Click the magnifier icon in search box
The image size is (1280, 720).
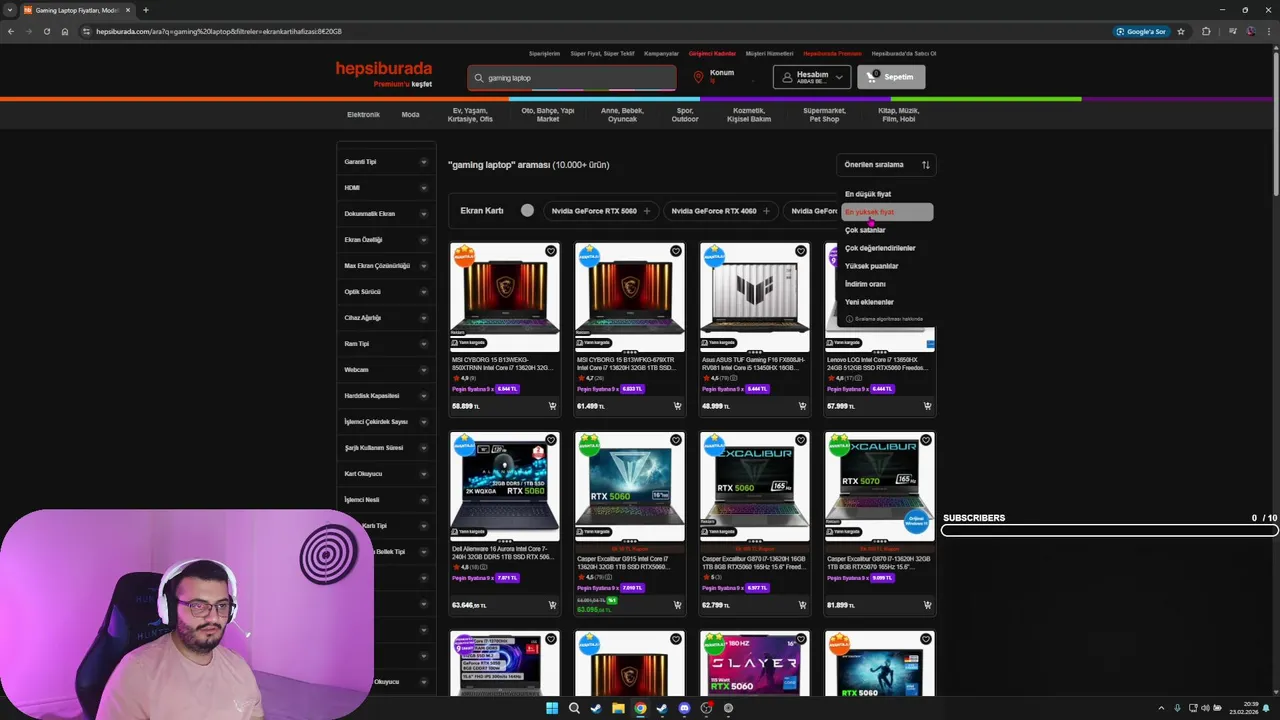click(479, 78)
